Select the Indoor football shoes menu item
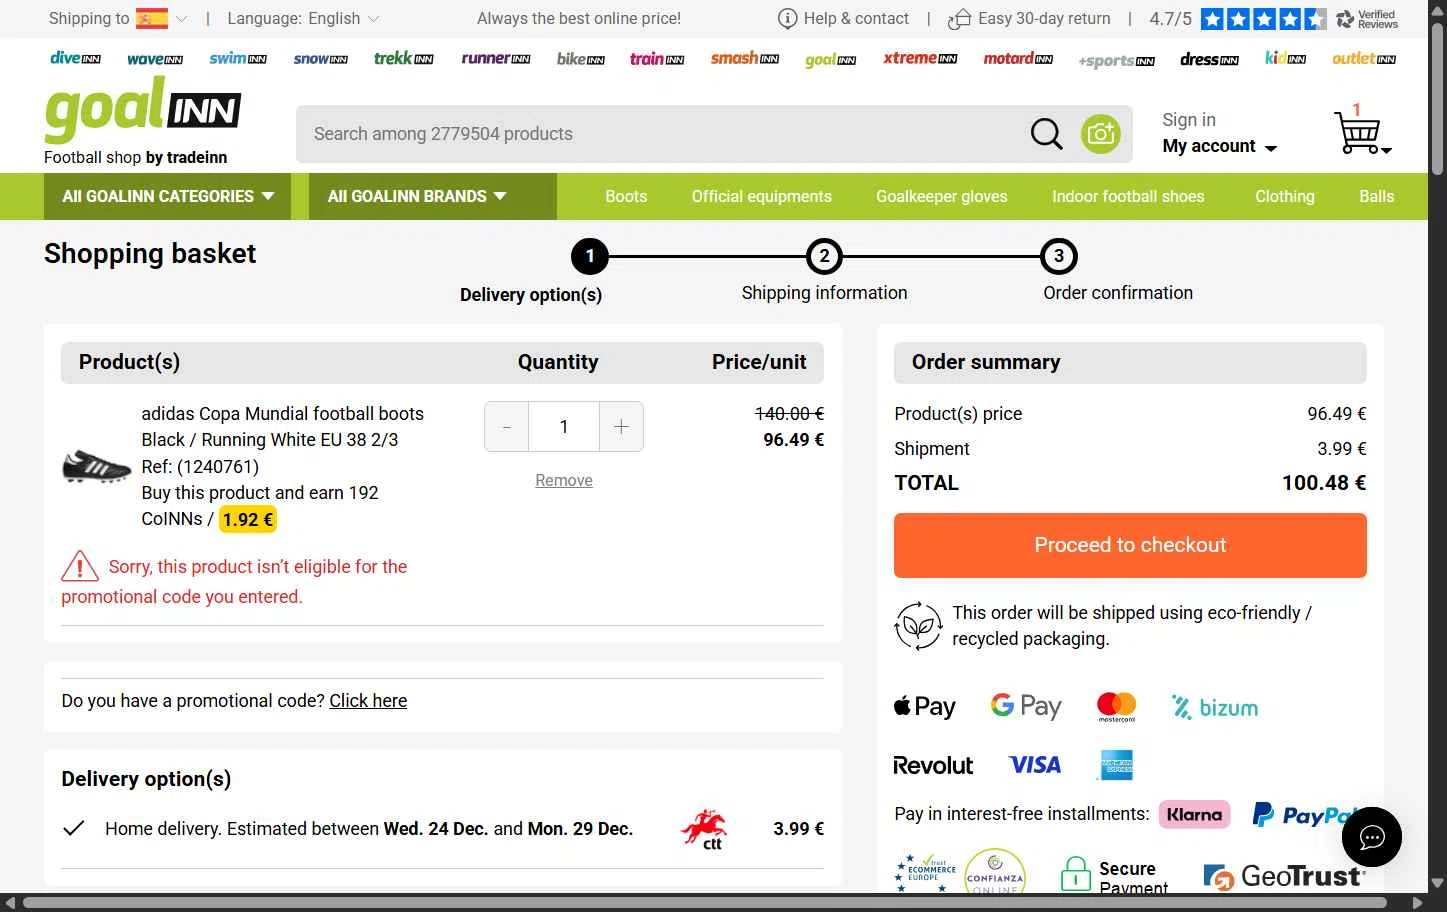 1128,196
